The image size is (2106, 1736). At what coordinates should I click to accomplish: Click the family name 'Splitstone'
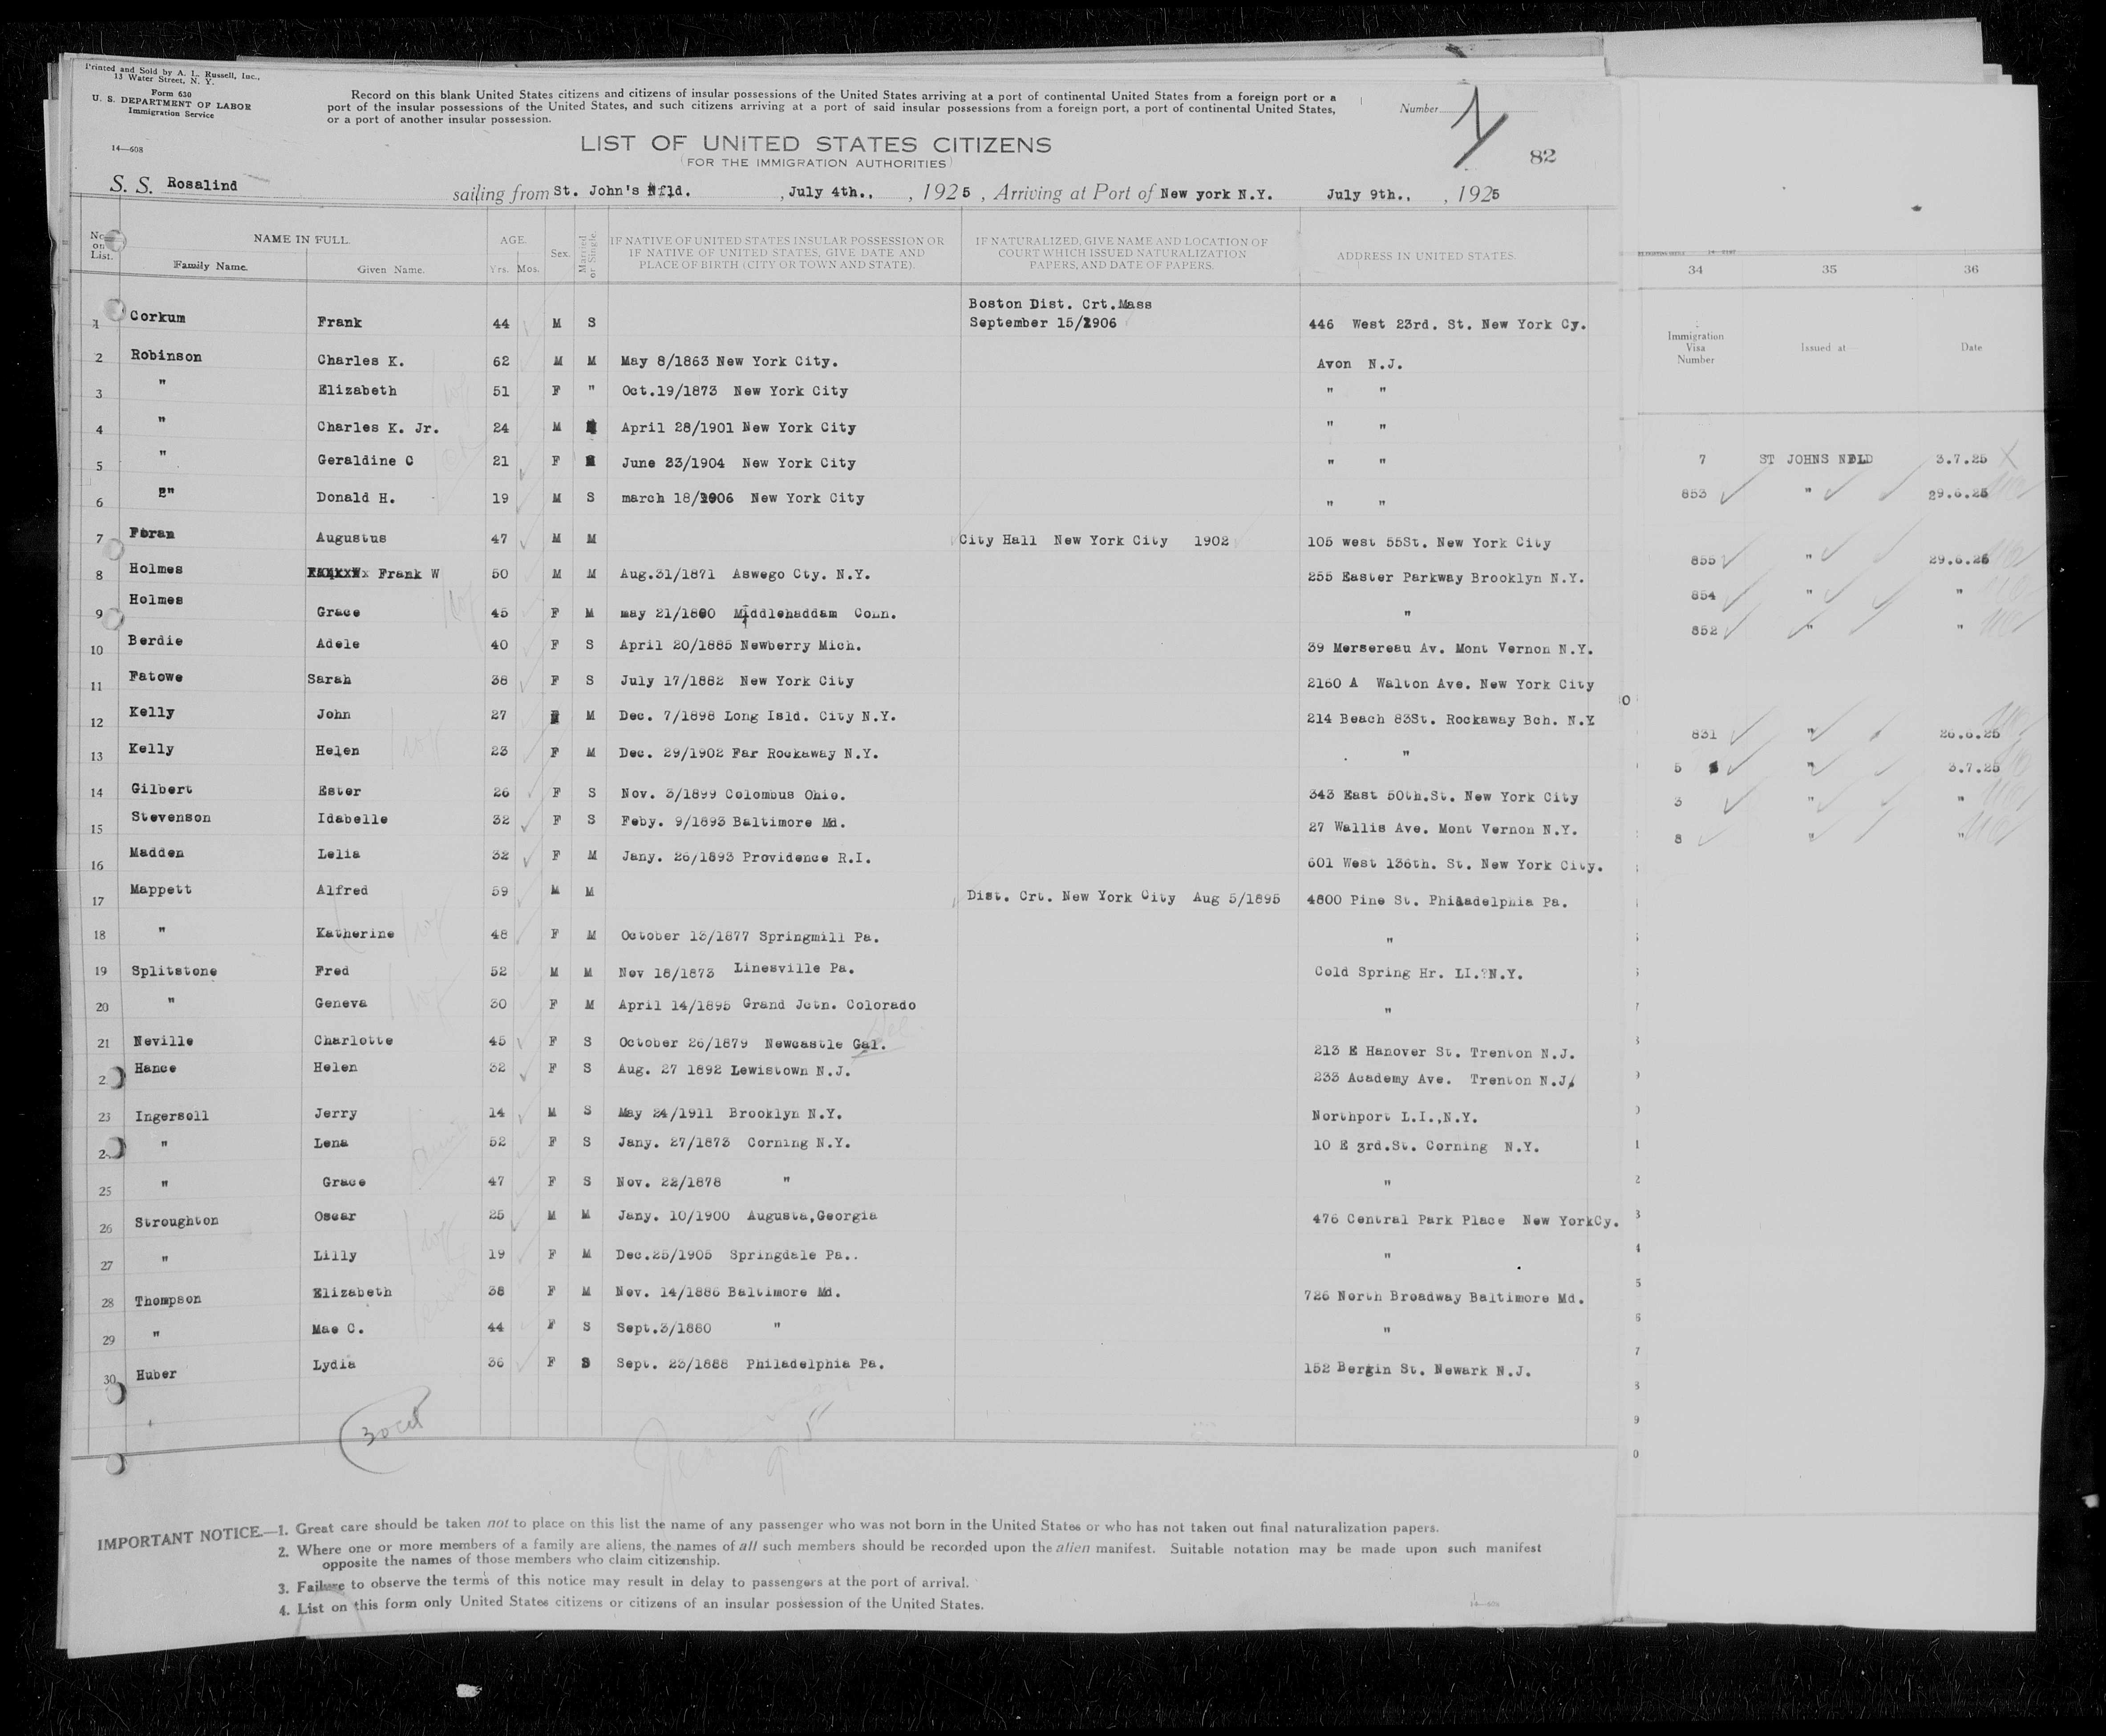[x=174, y=971]
